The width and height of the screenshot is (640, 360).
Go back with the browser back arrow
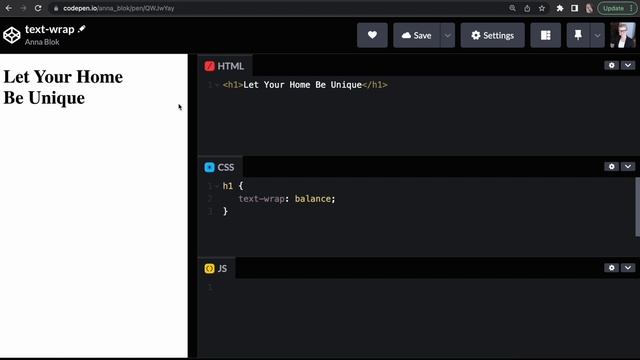tap(9, 8)
